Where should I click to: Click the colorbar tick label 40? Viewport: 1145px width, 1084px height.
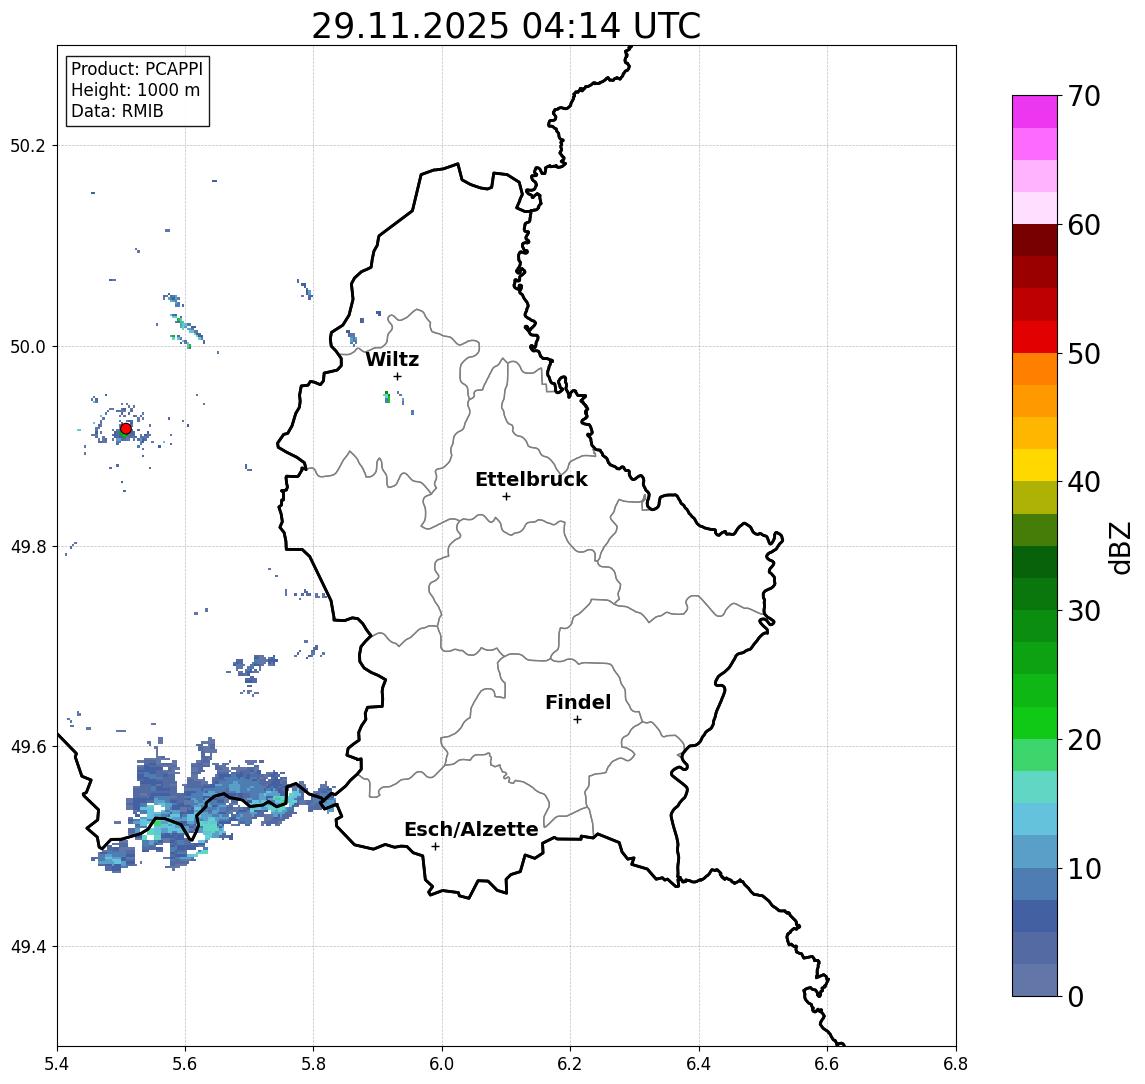pos(1084,482)
